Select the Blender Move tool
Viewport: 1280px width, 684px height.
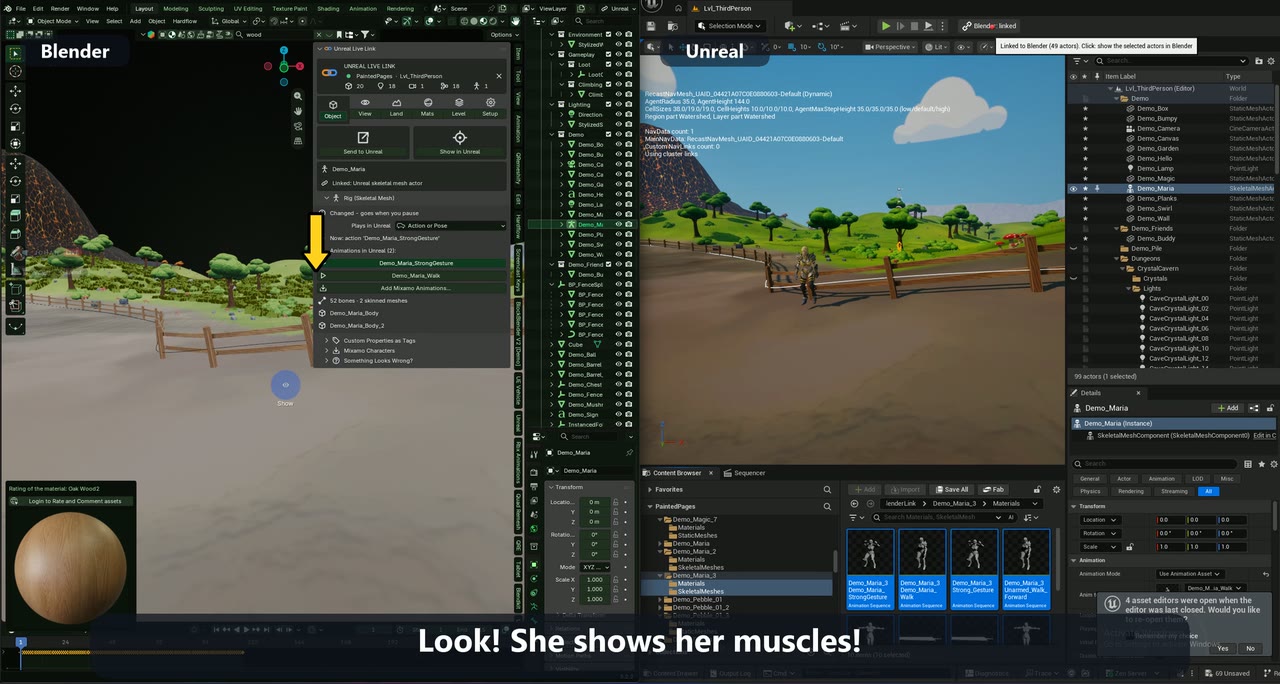click(15, 91)
